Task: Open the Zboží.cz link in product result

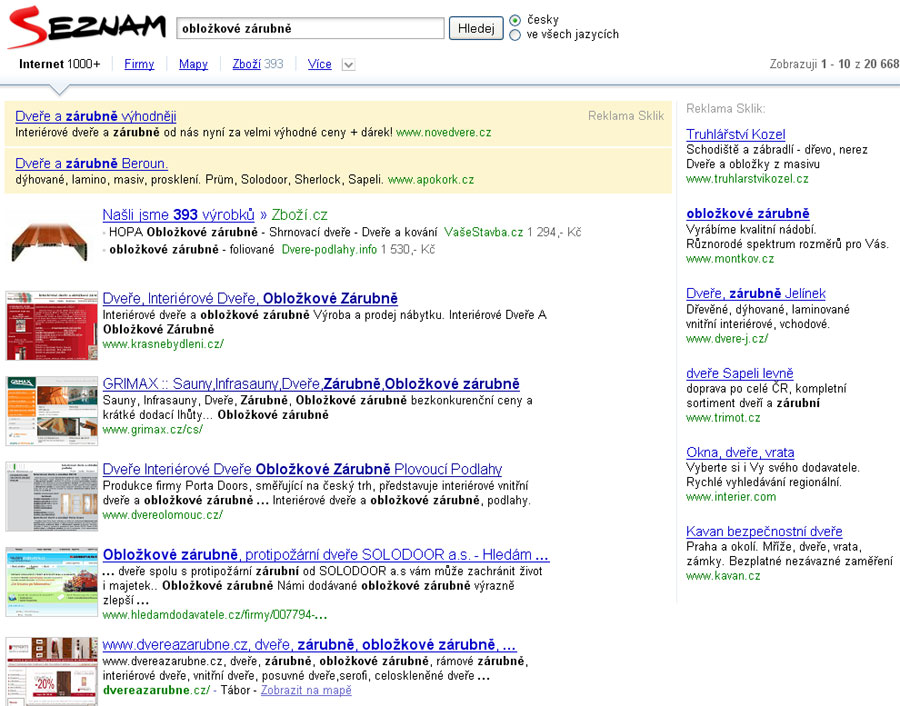Action: point(299,215)
